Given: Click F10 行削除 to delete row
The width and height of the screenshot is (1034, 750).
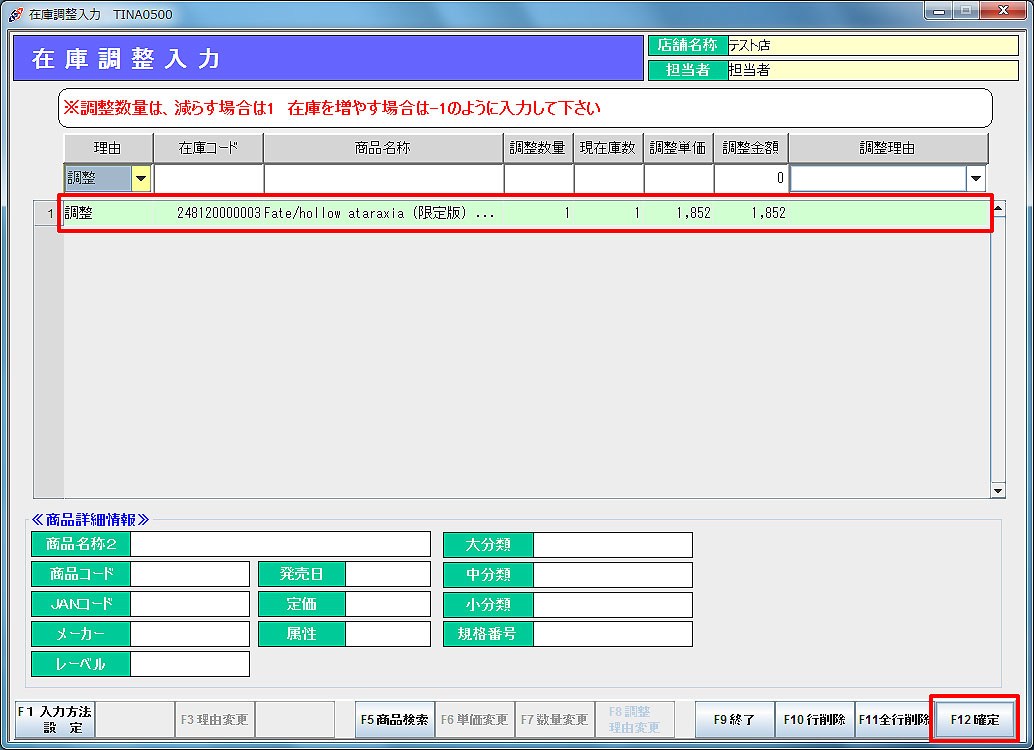Looking at the screenshot, I should tap(814, 719).
